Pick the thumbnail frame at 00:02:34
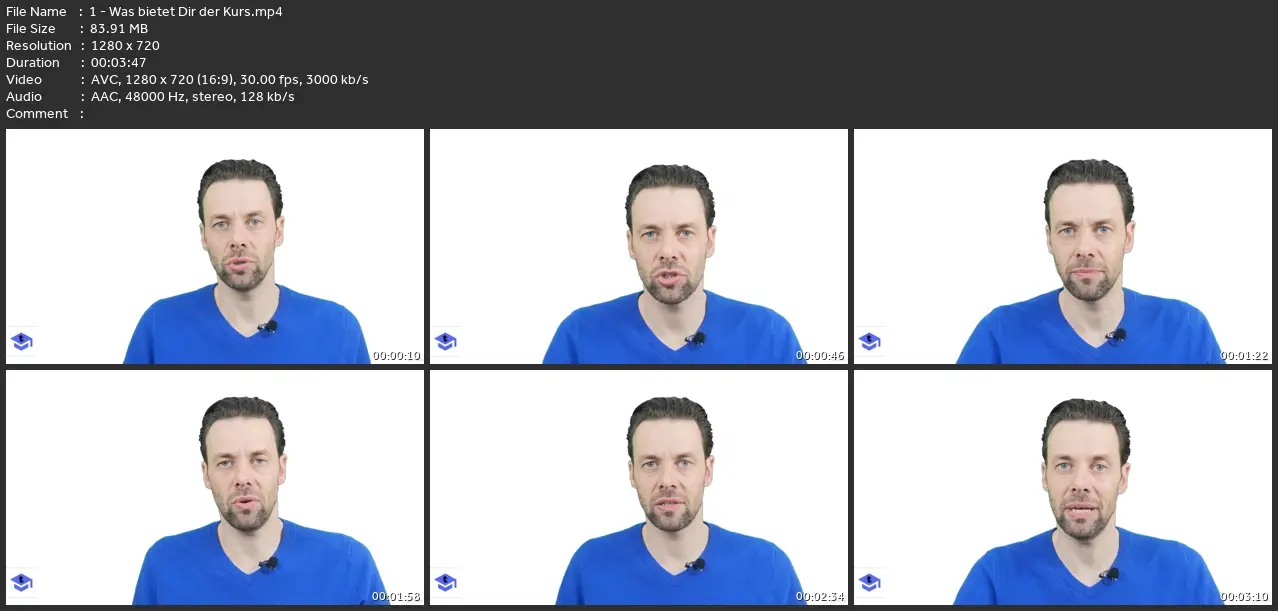Image resolution: width=1278 pixels, height=611 pixels. pyautogui.click(x=639, y=487)
